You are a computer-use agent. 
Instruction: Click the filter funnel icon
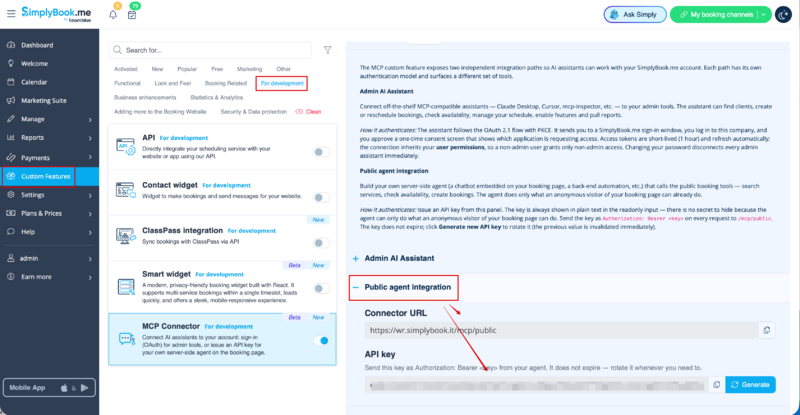(328, 50)
